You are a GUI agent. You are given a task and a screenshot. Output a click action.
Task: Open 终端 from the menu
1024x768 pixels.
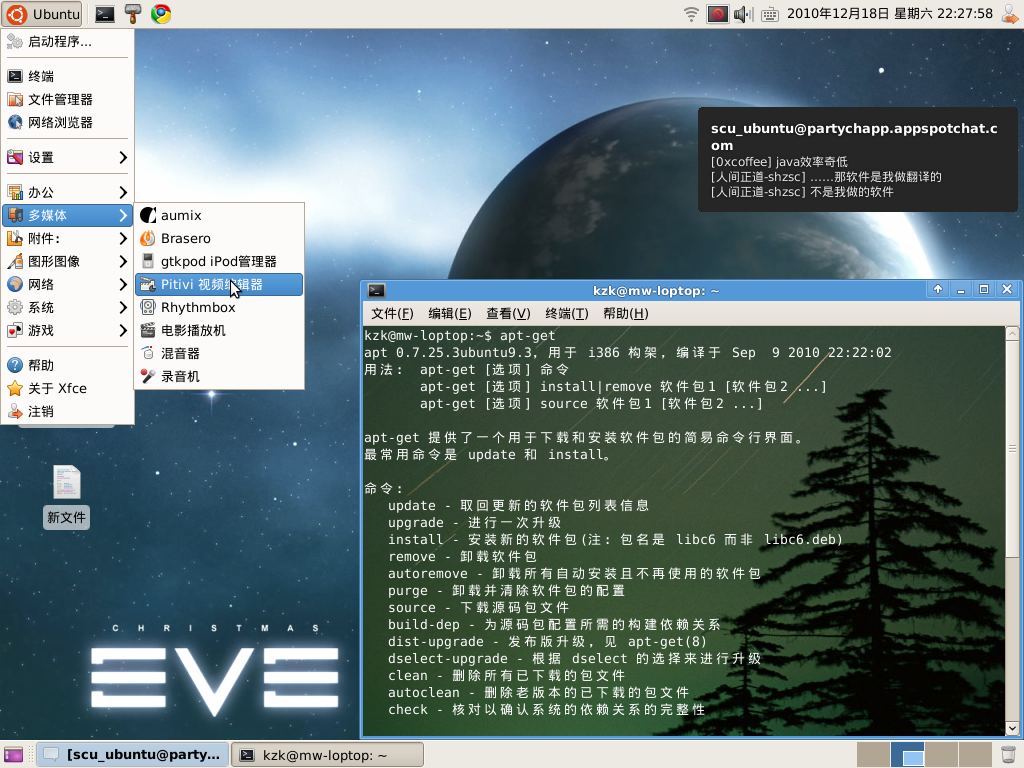click(x=68, y=76)
